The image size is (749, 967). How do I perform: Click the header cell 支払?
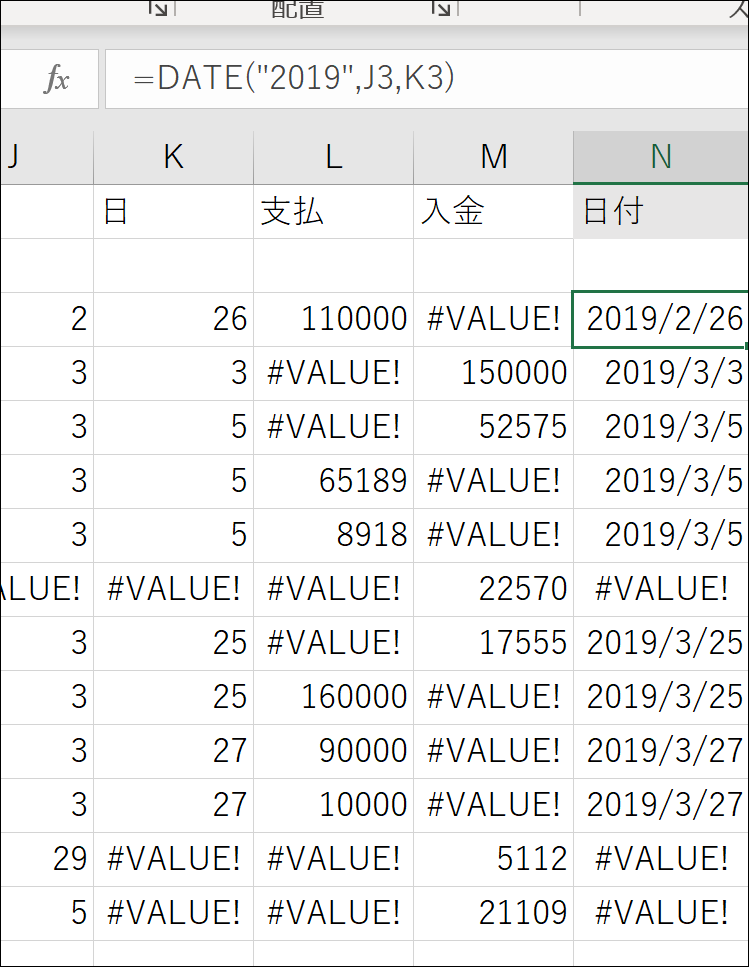334,212
